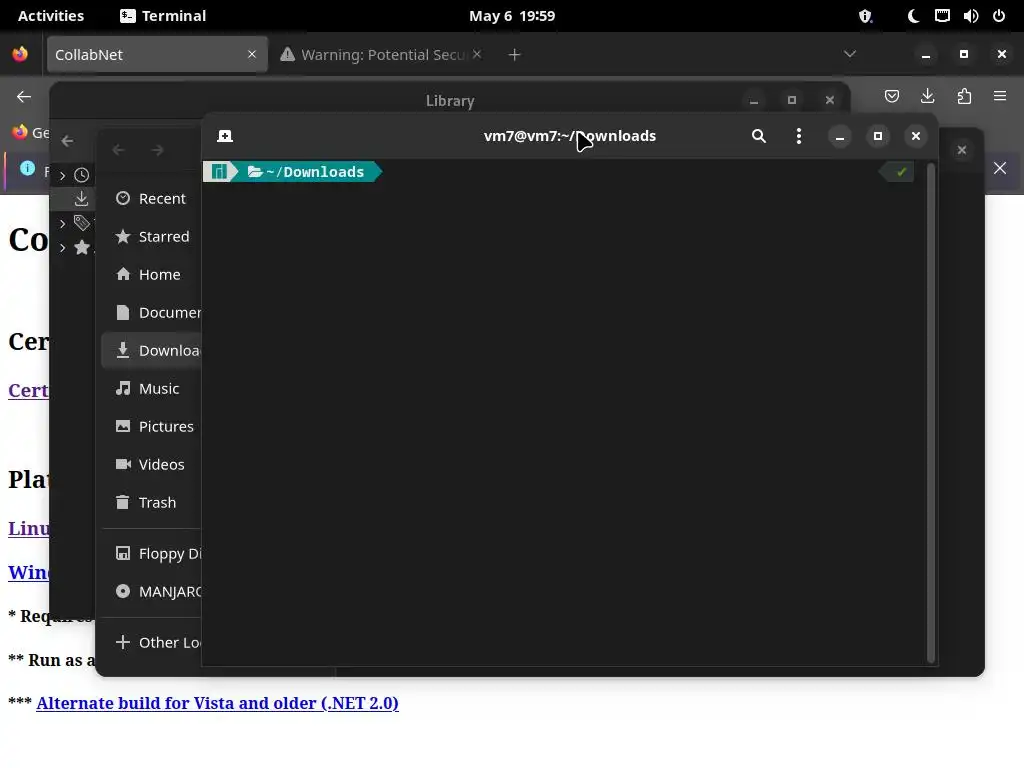Expand Tags node in Library
Viewport: 1024px width, 768px height.
pyautogui.click(x=62, y=223)
